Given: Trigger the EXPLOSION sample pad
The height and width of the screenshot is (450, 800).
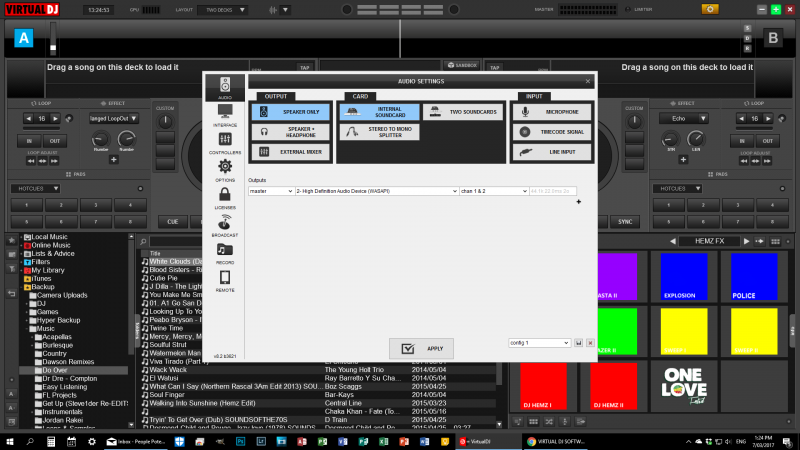Looking at the screenshot, I should click(x=684, y=277).
